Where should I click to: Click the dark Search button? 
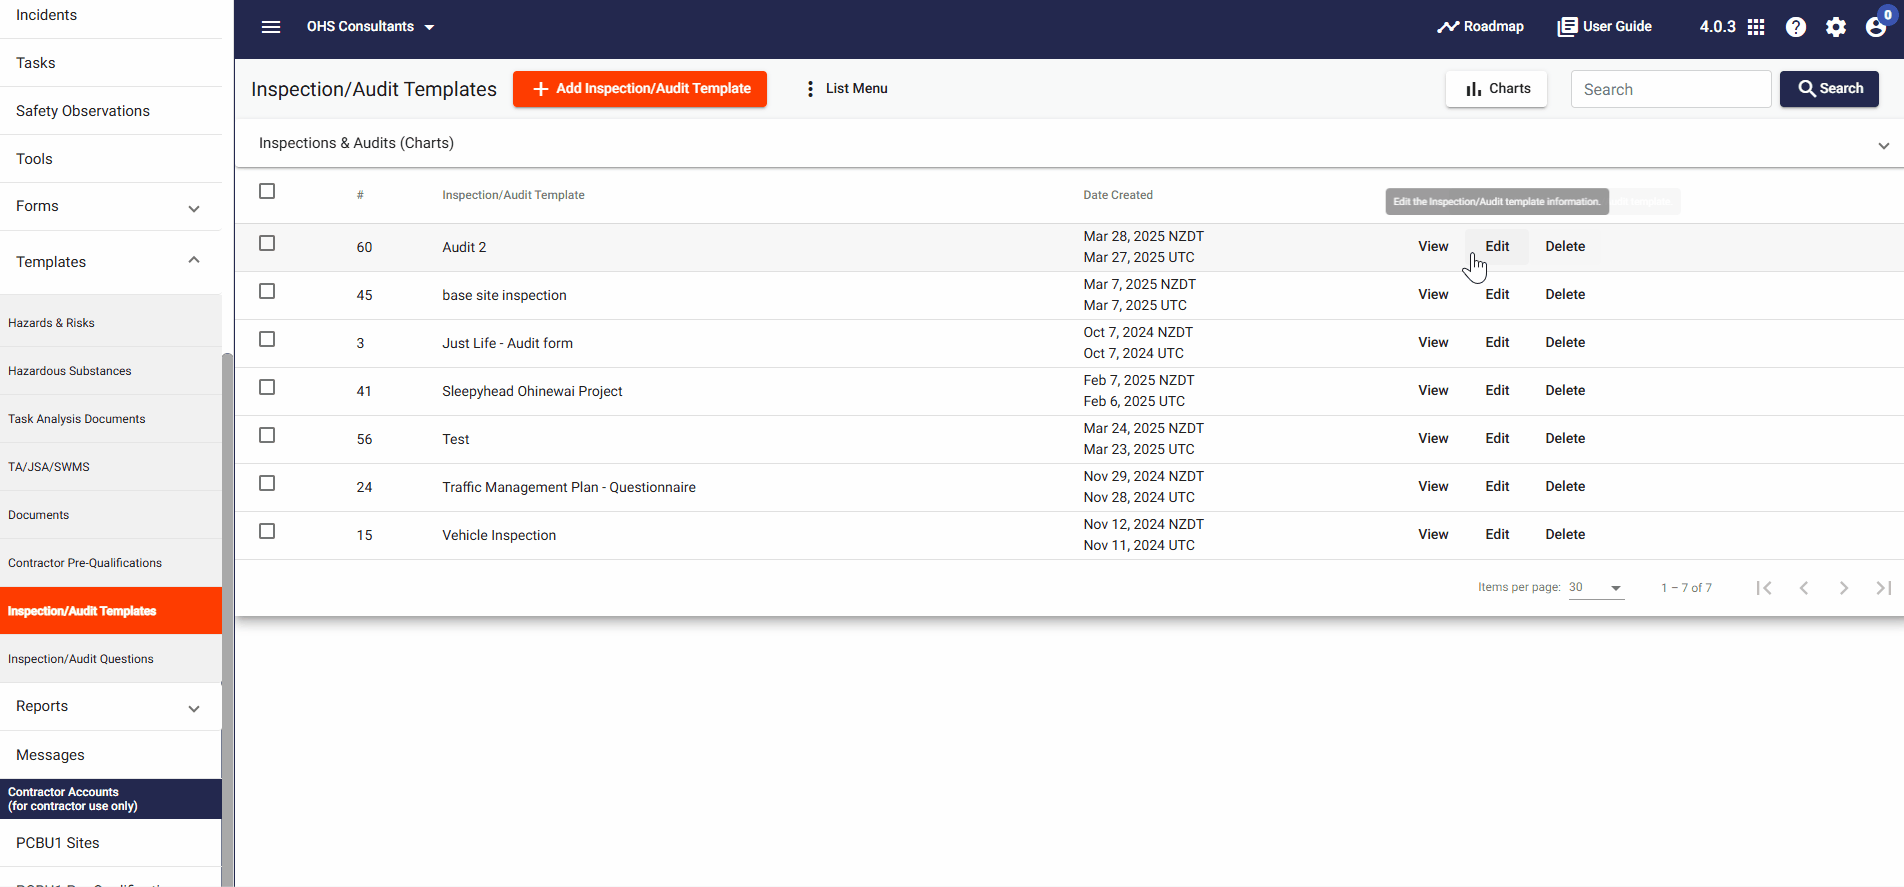[1829, 89]
